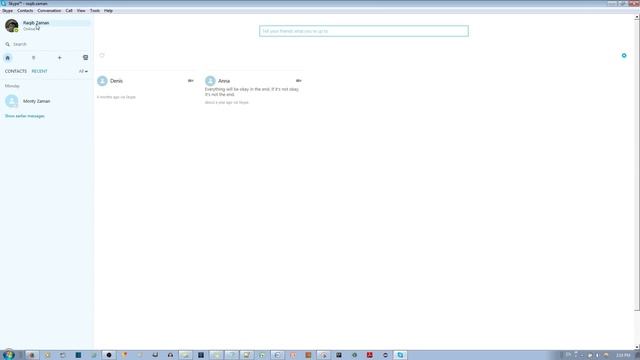Open the Conversation menu
This screenshot has width=640, height=360.
49,11
